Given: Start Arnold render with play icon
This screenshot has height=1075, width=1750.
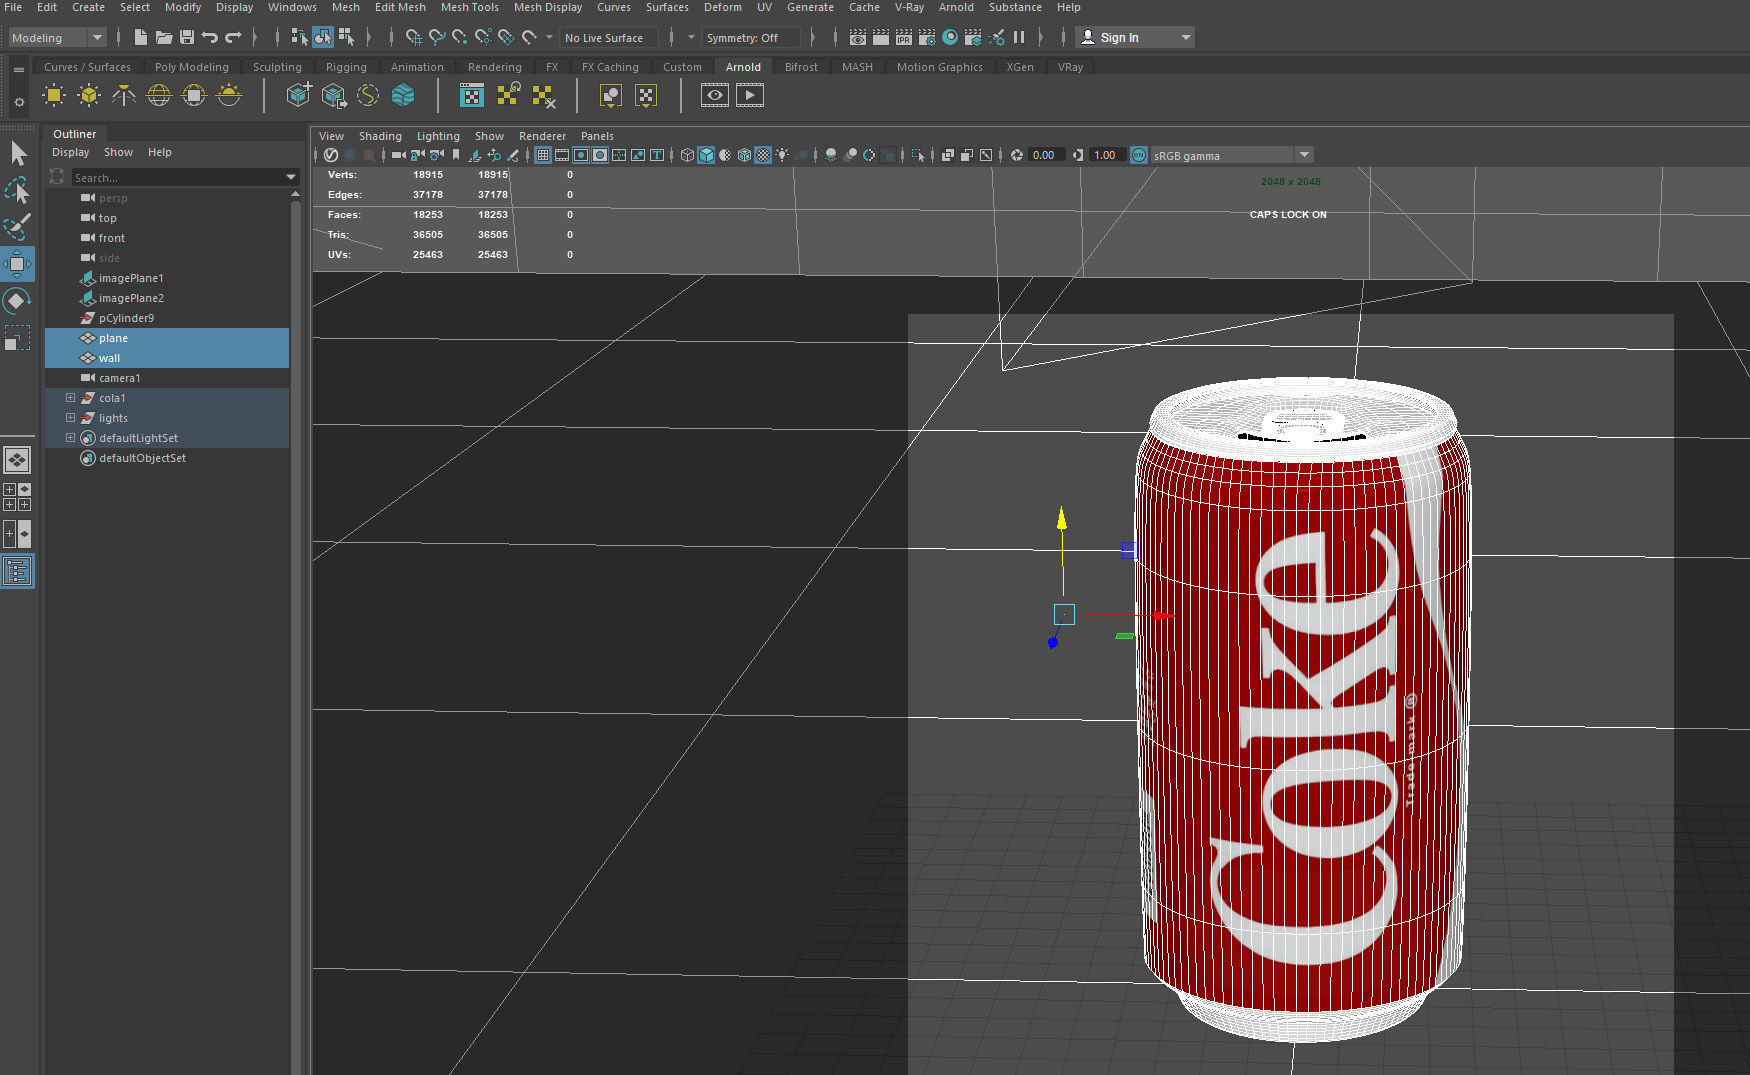Looking at the screenshot, I should tap(750, 96).
